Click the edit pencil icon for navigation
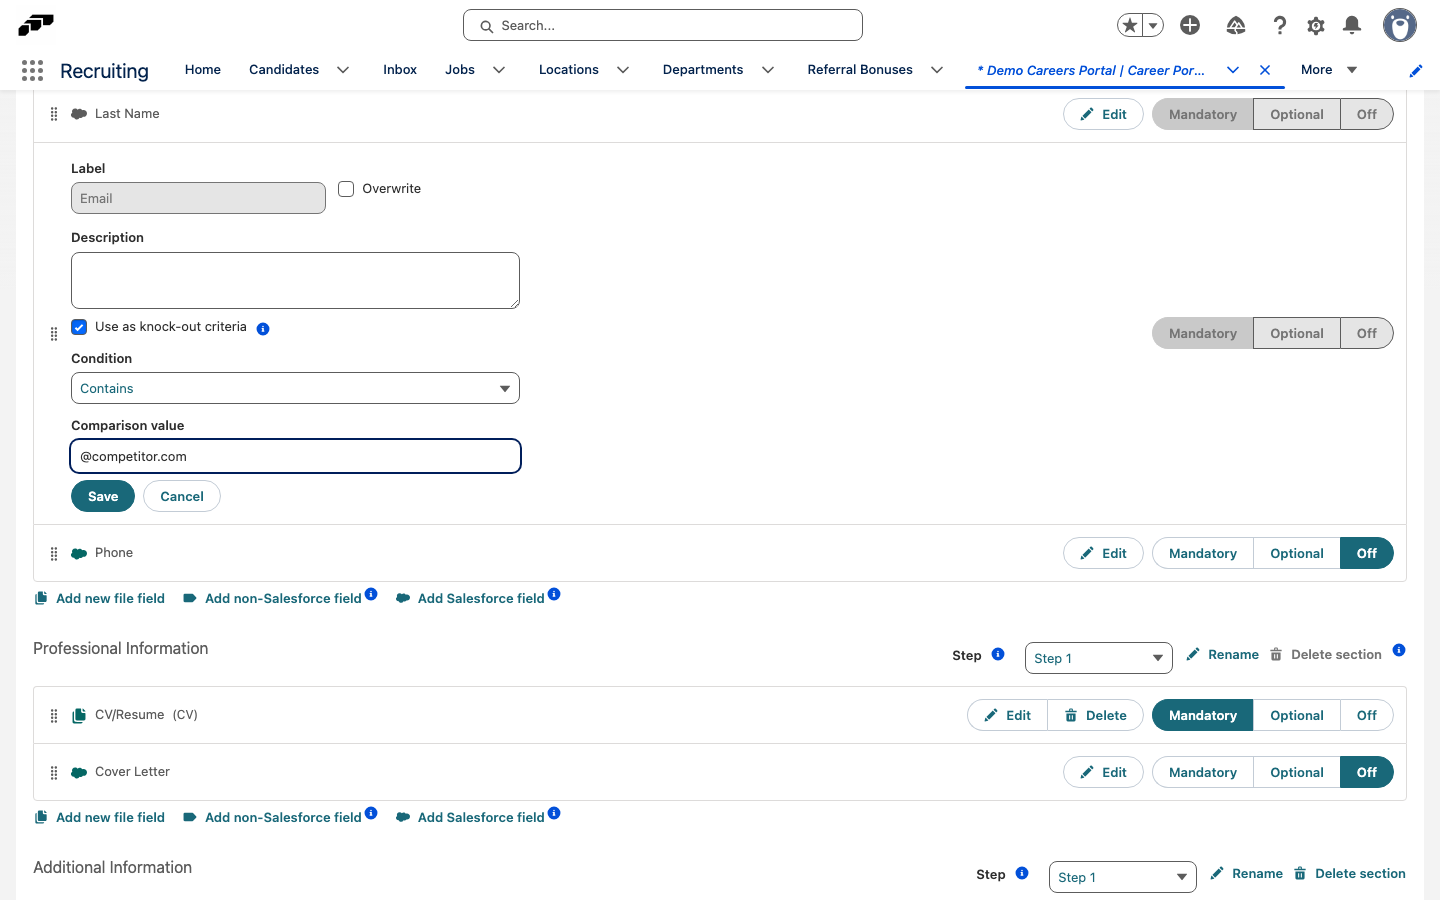The width and height of the screenshot is (1440, 900). click(1416, 70)
